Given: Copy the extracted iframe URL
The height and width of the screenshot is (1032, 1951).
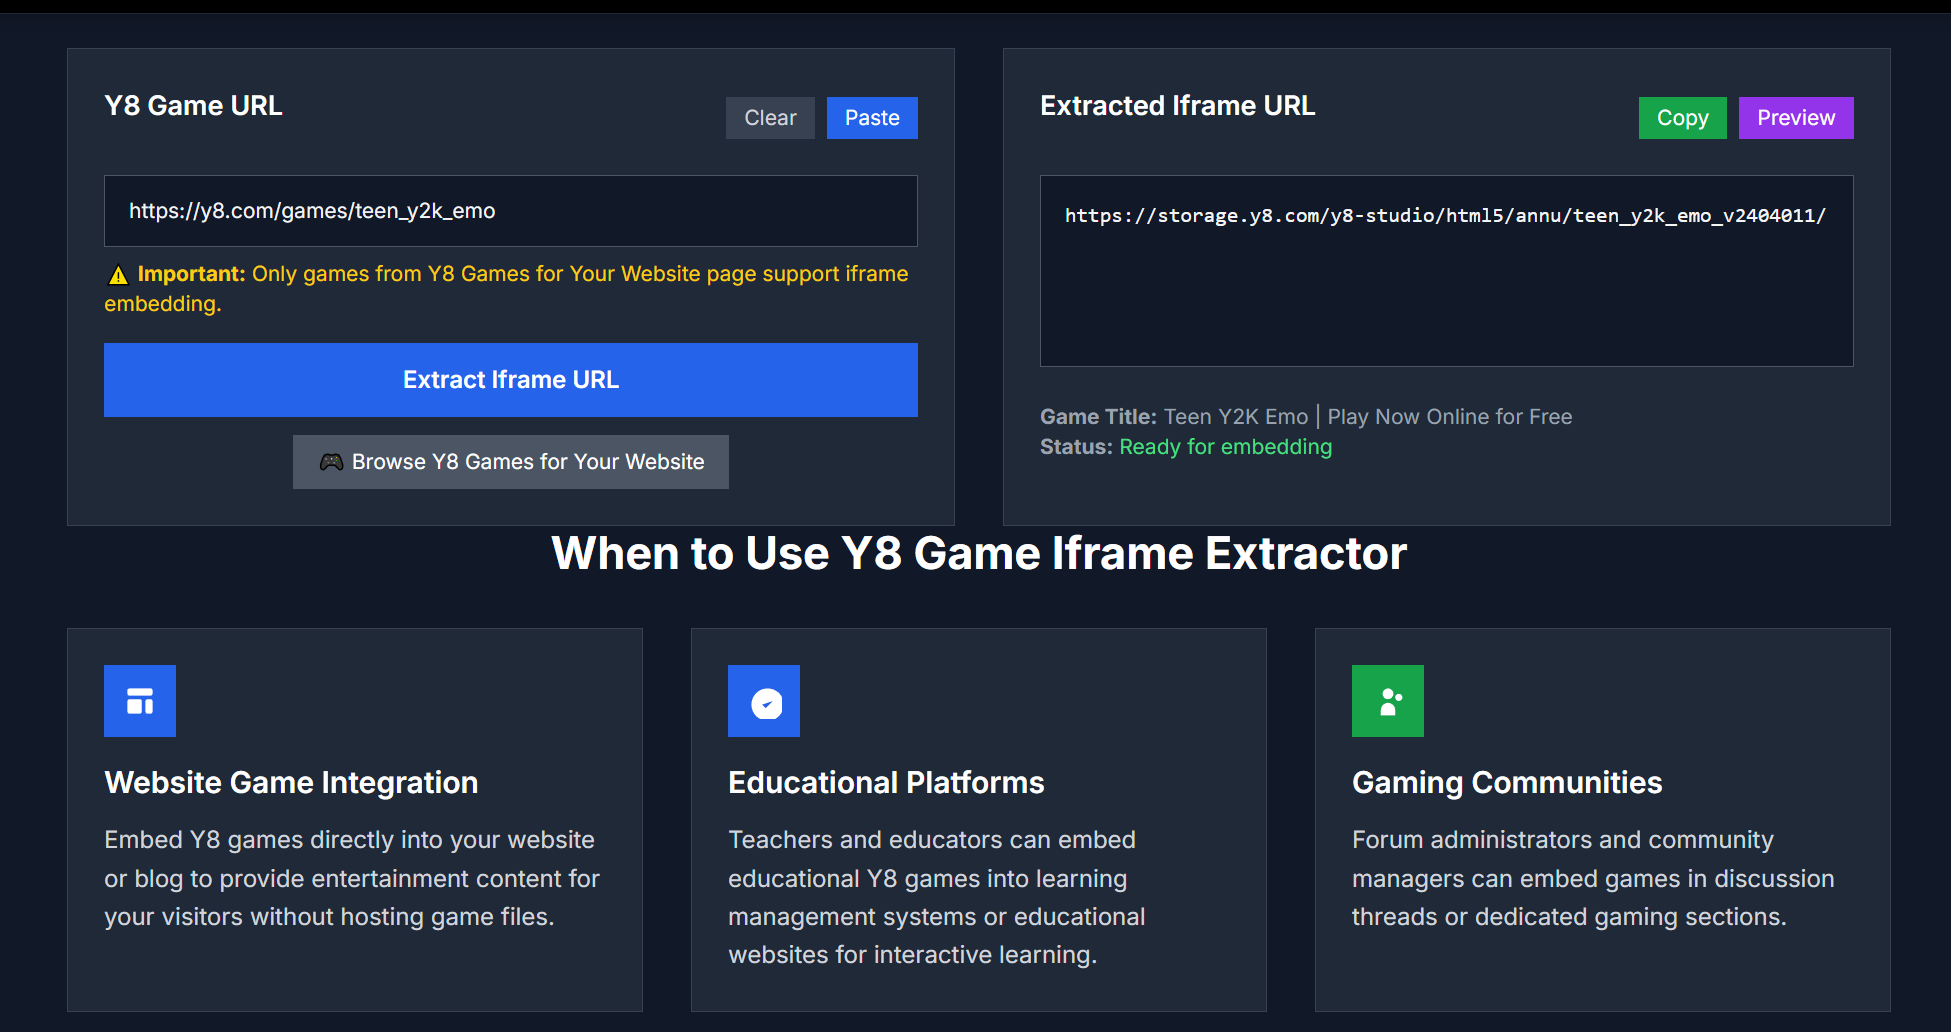Looking at the screenshot, I should [x=1682, y=118].
